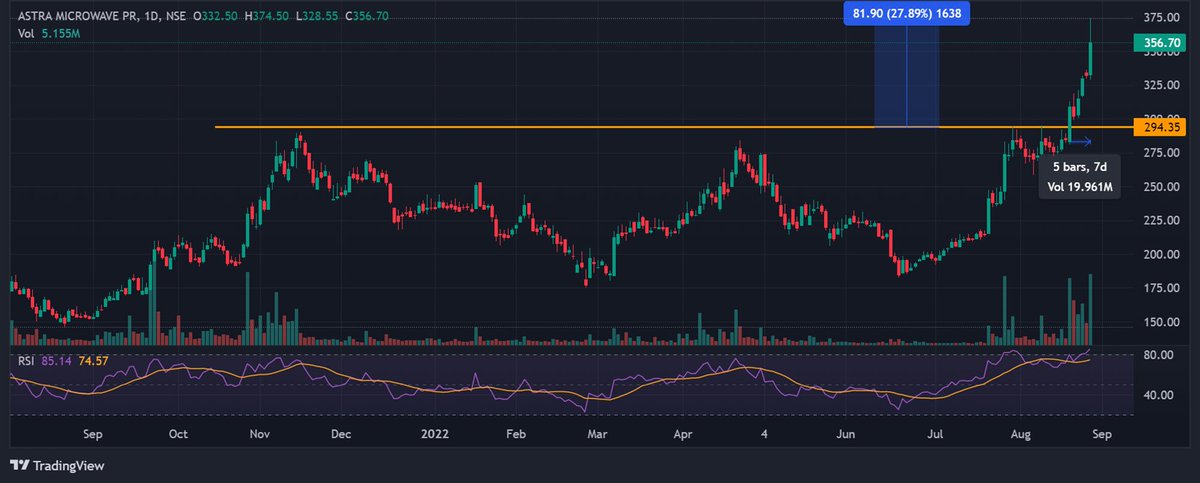Select the Vol 19.961M tooltip text
Image resolution: width=1200 pixels, height=483 pixels.
pyautogui.click(x=1079, y=187)
